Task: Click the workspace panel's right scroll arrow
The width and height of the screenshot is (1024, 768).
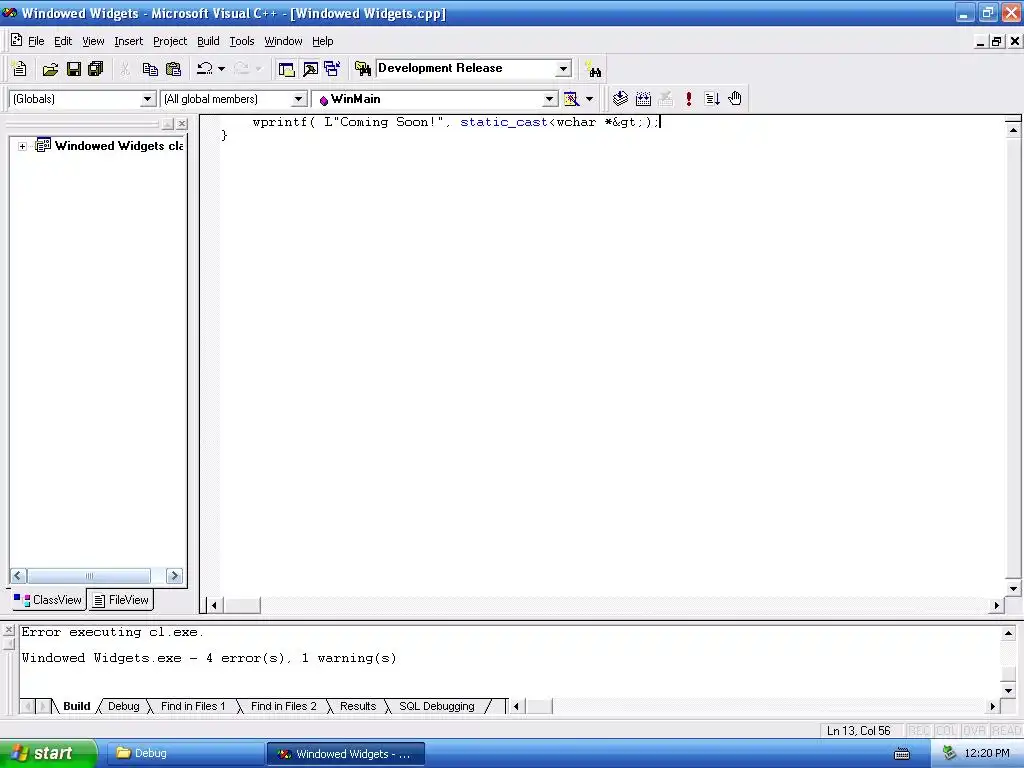Action: [x=174, y=575]
